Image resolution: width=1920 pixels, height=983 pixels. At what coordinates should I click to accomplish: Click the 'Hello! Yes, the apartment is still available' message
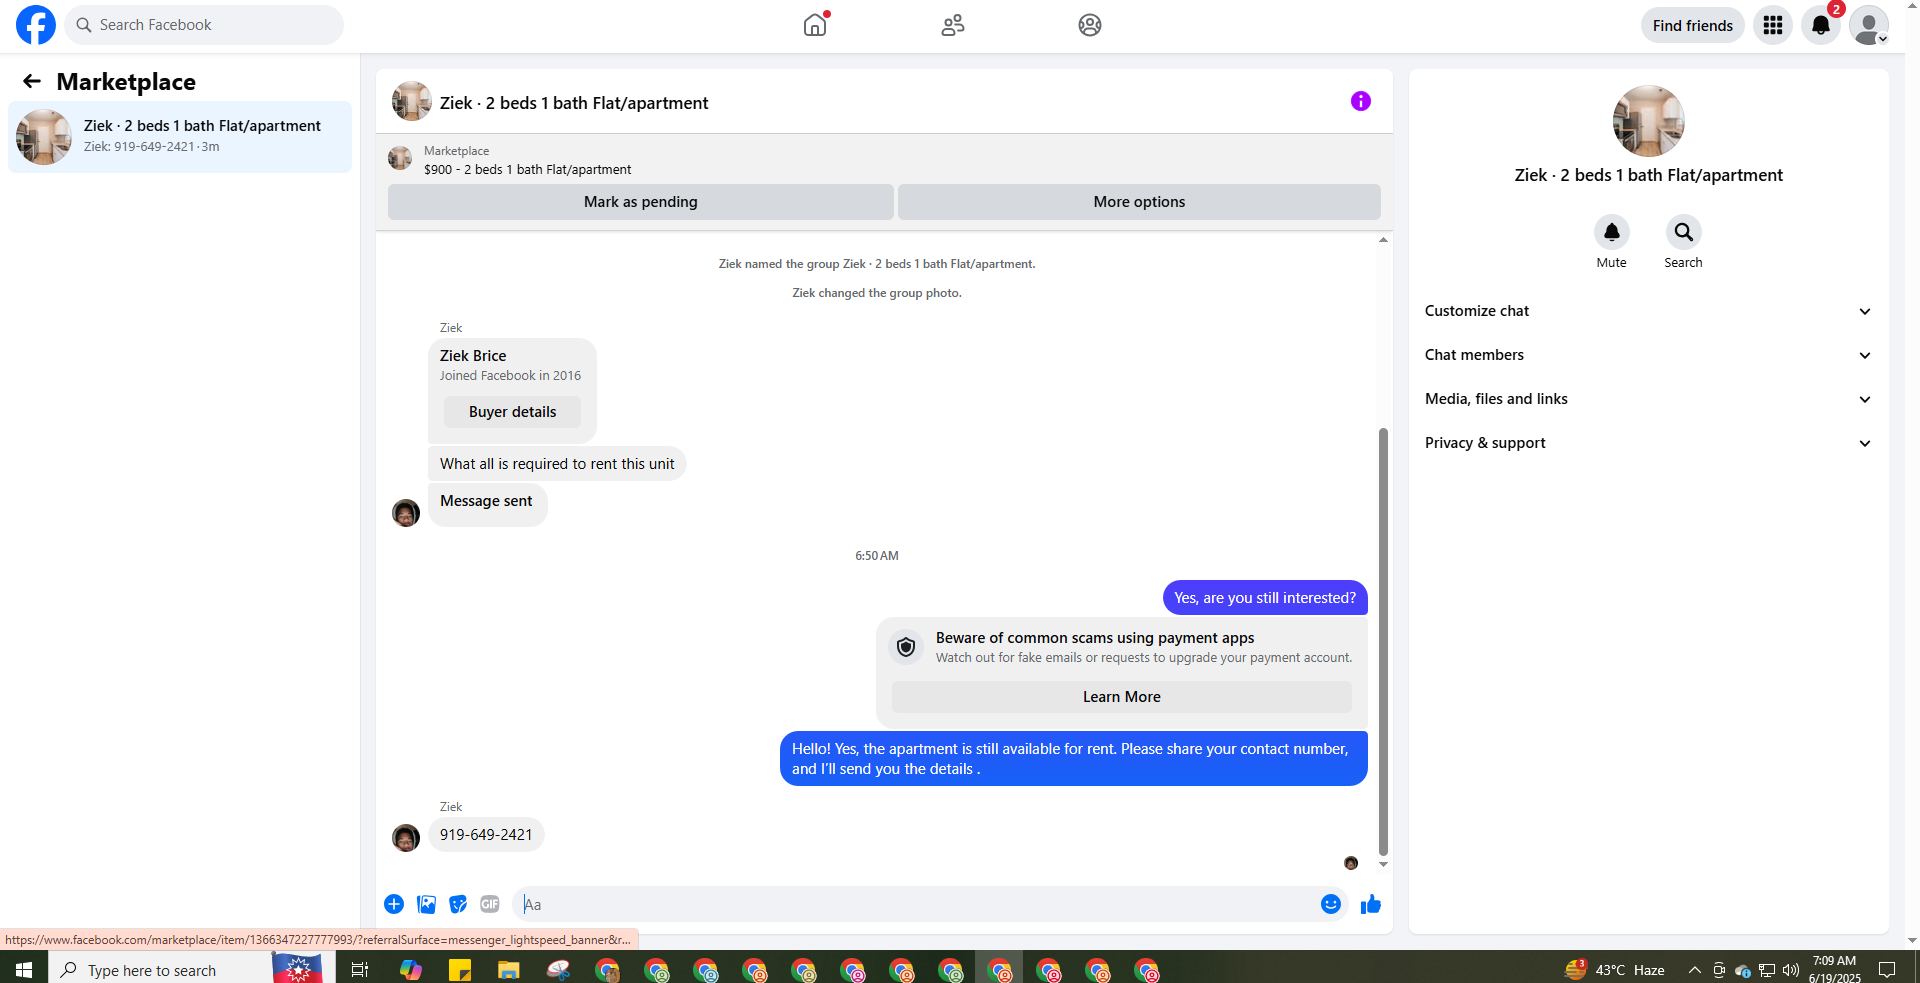pos(1074,759)
